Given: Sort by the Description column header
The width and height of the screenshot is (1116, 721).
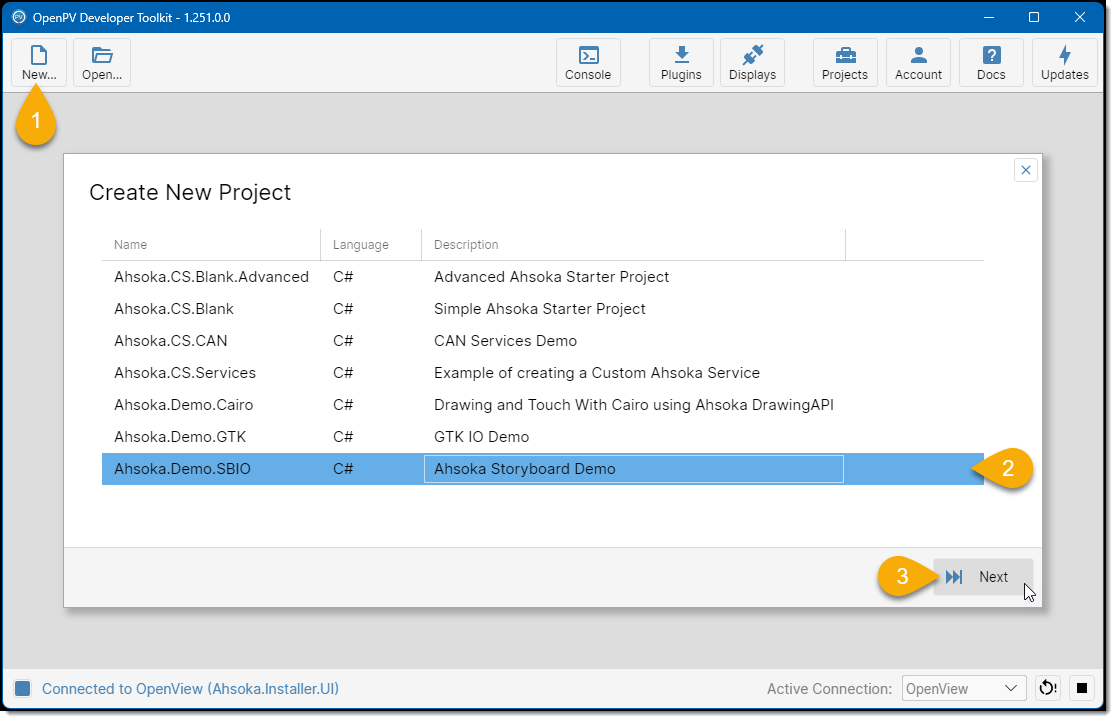Looking at the screenshot, I should click(x=633, y=244).
